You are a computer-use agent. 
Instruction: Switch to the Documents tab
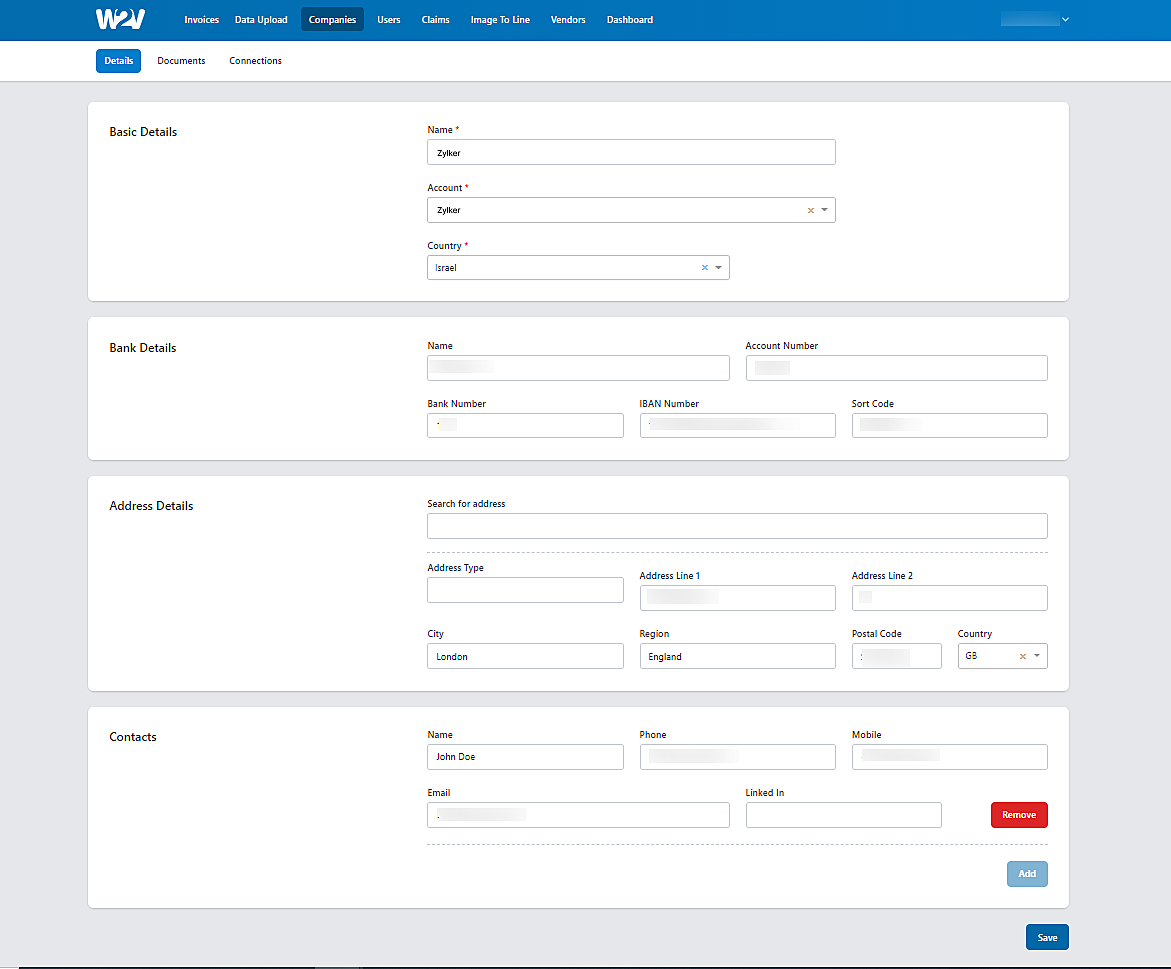[x=181, y=60]
